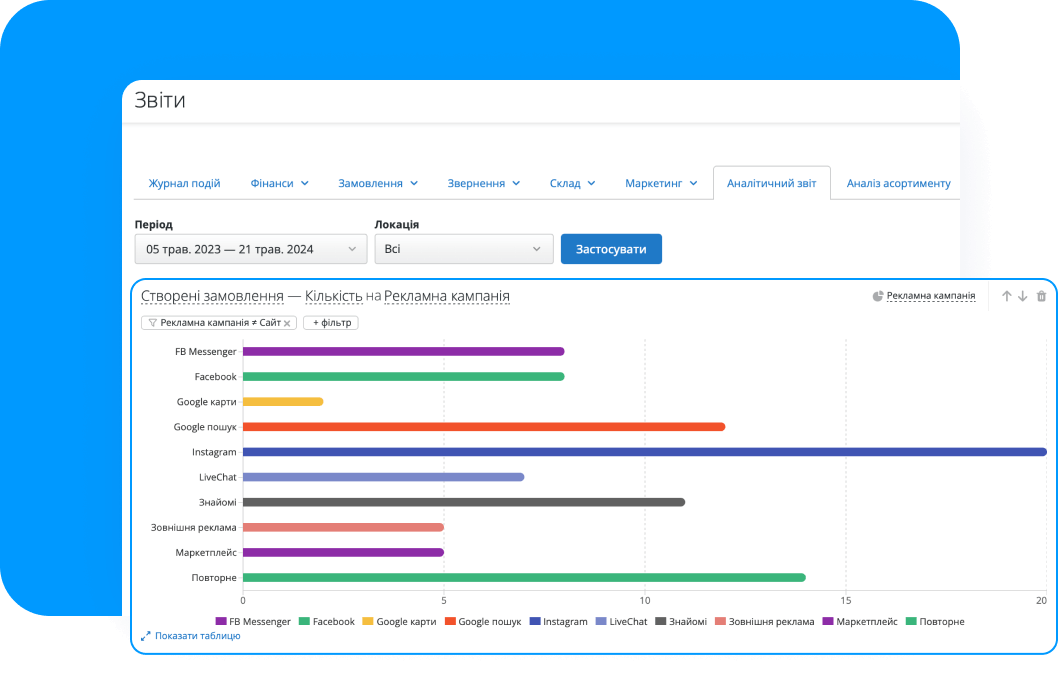
Task: Remove the 'Рекламна кампанія ≠ Сайт' filter via x
Action: click(287, 323)
